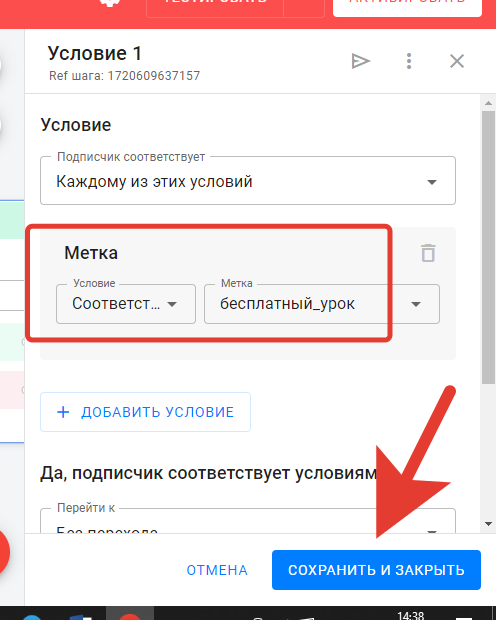Open the Соответст... condition dropdown

click(x=126, y=304)
